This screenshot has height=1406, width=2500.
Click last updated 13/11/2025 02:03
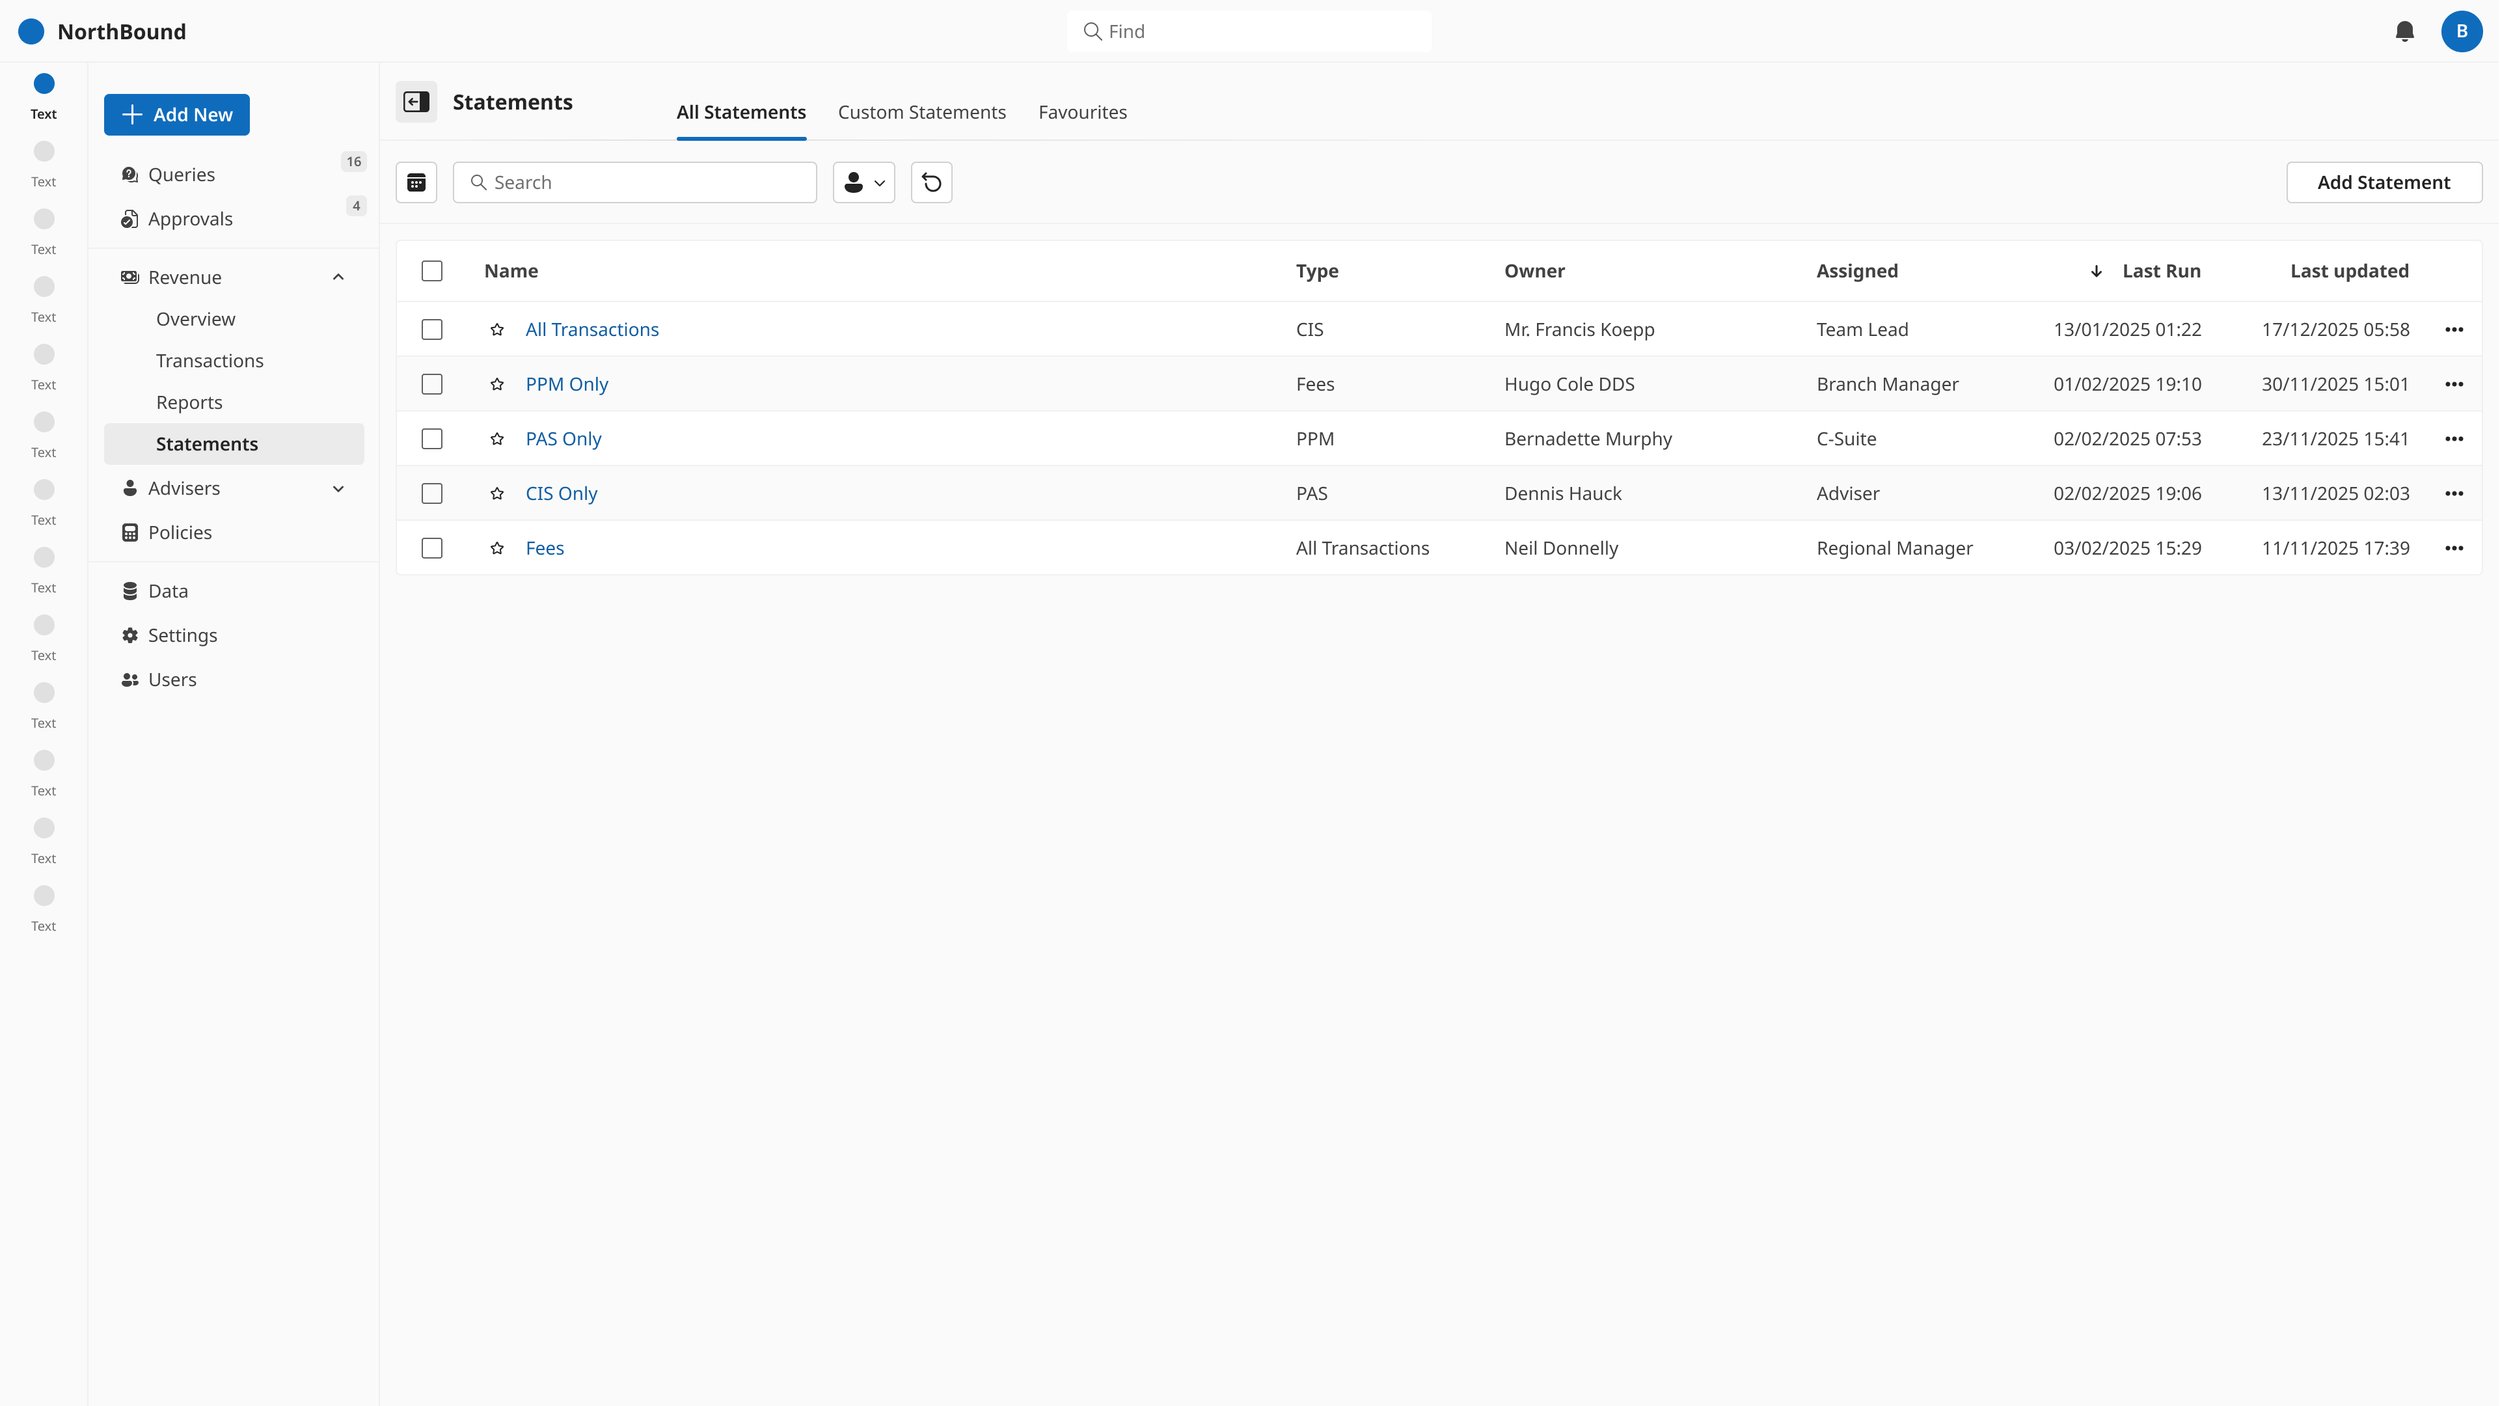tap(2335, 493)
